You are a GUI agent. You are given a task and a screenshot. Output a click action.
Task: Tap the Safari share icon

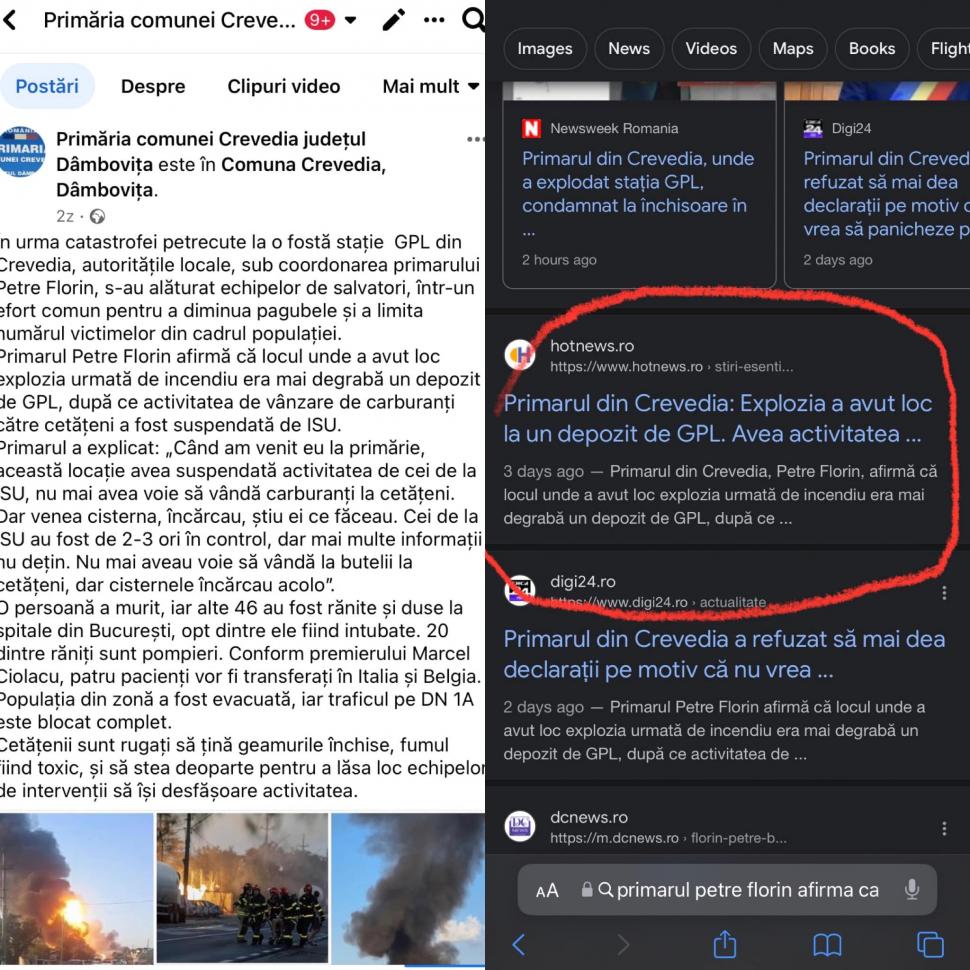pos(725,944)
